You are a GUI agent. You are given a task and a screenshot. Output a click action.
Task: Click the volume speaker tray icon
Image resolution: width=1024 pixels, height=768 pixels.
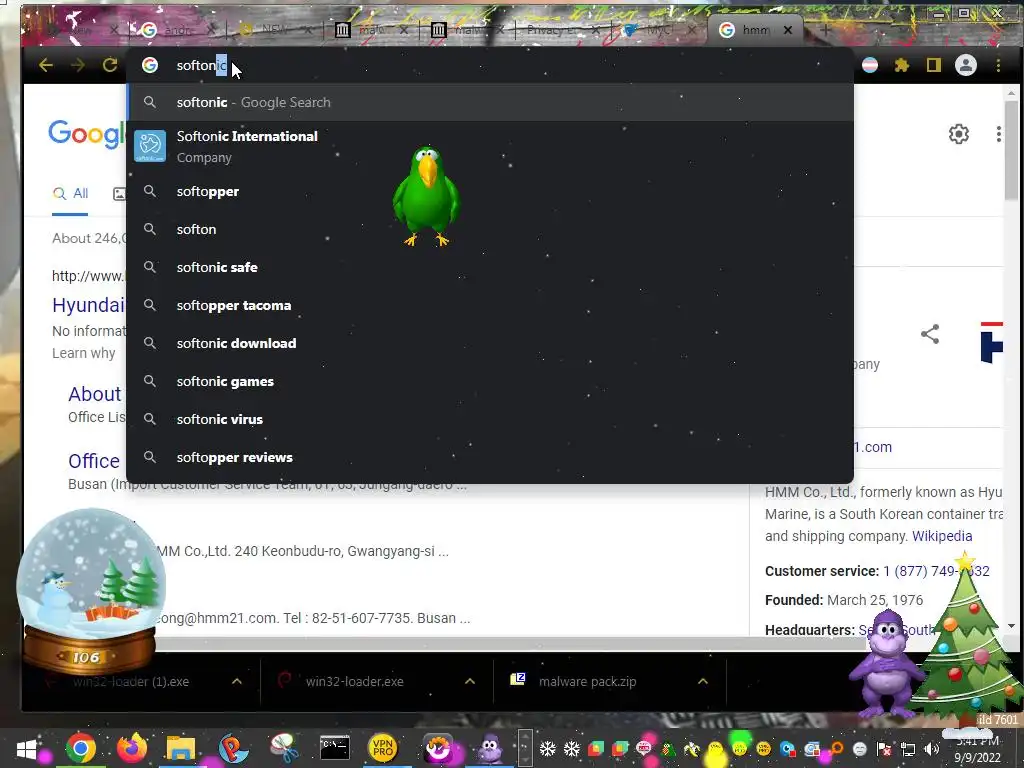pos(932,749)
